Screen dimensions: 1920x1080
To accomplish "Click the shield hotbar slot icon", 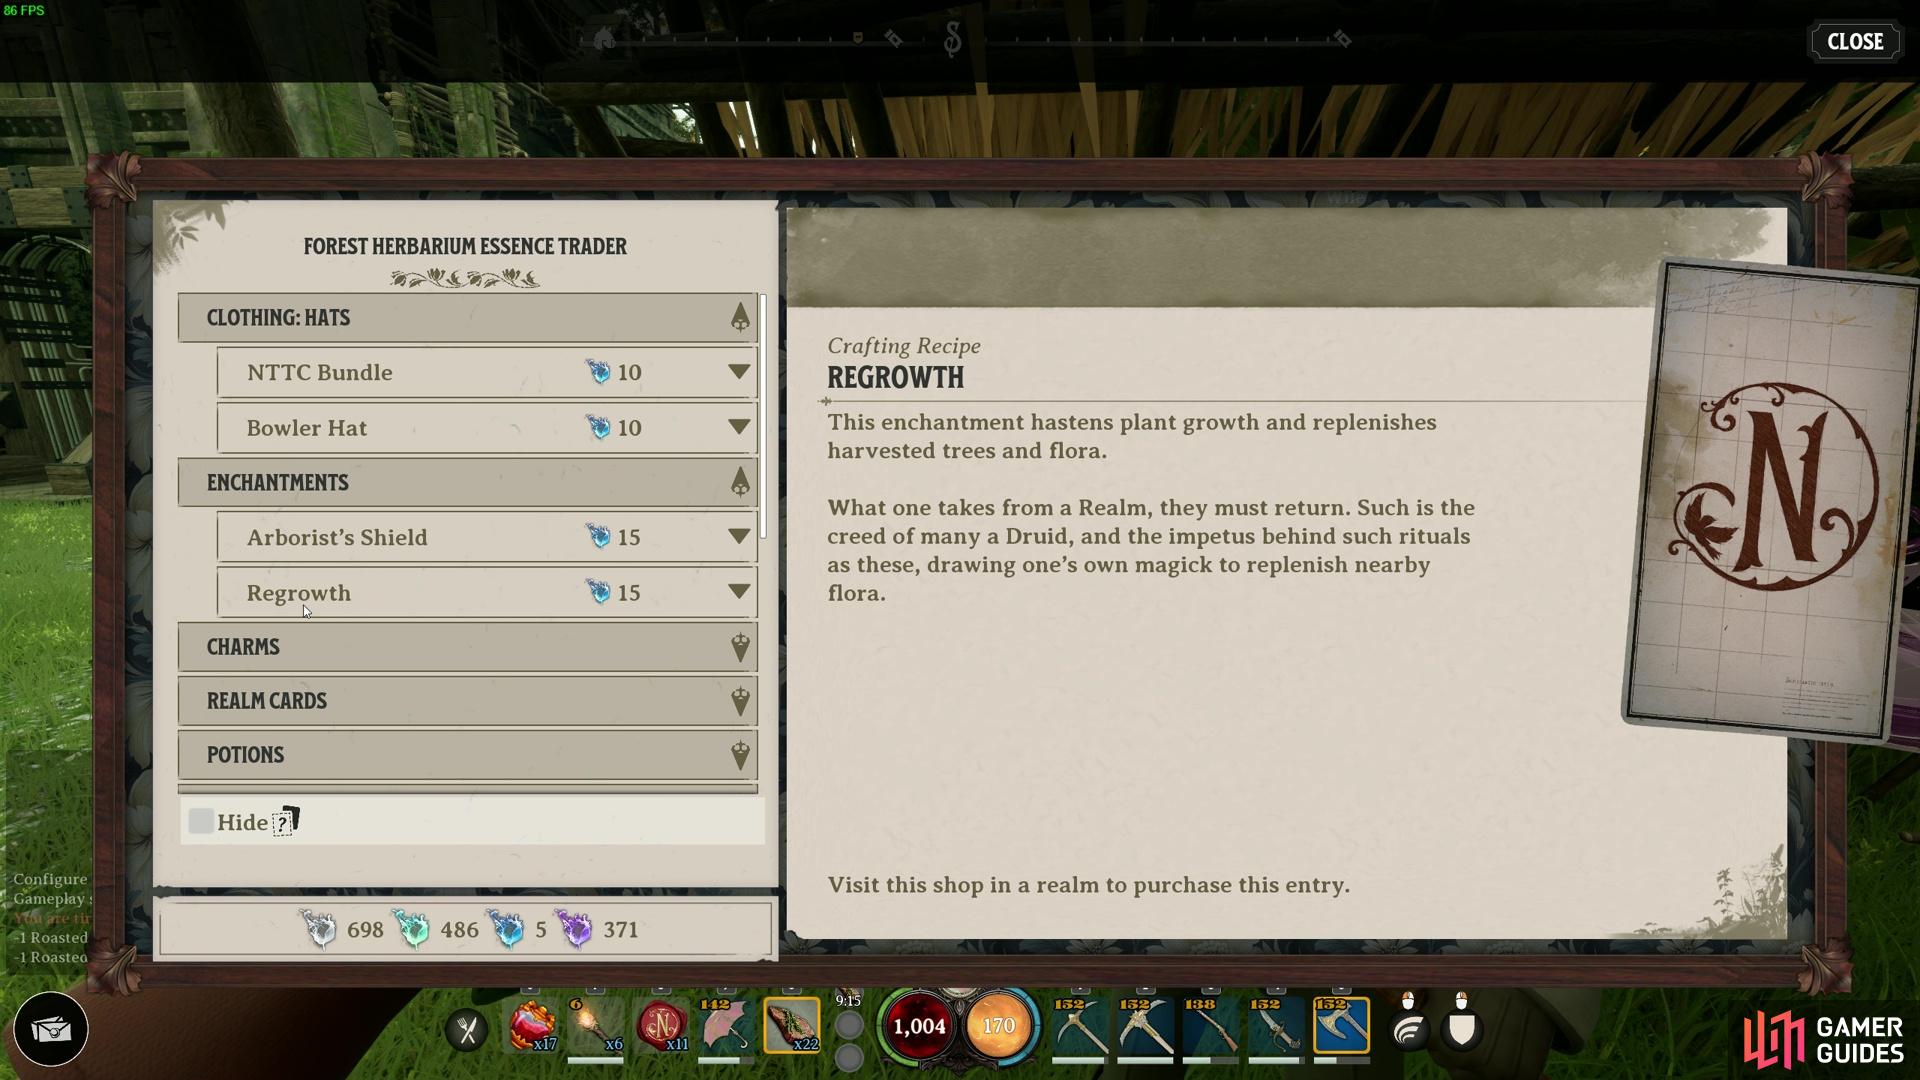I will coord(1461,1027).
